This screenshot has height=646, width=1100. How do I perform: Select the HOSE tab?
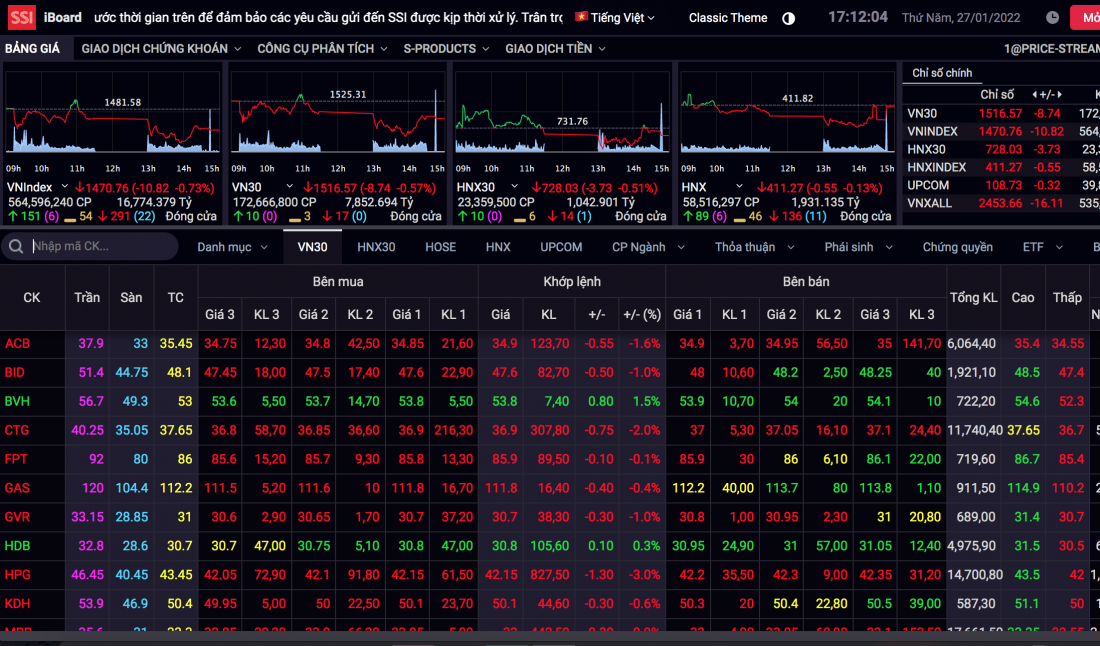point(440,247)
